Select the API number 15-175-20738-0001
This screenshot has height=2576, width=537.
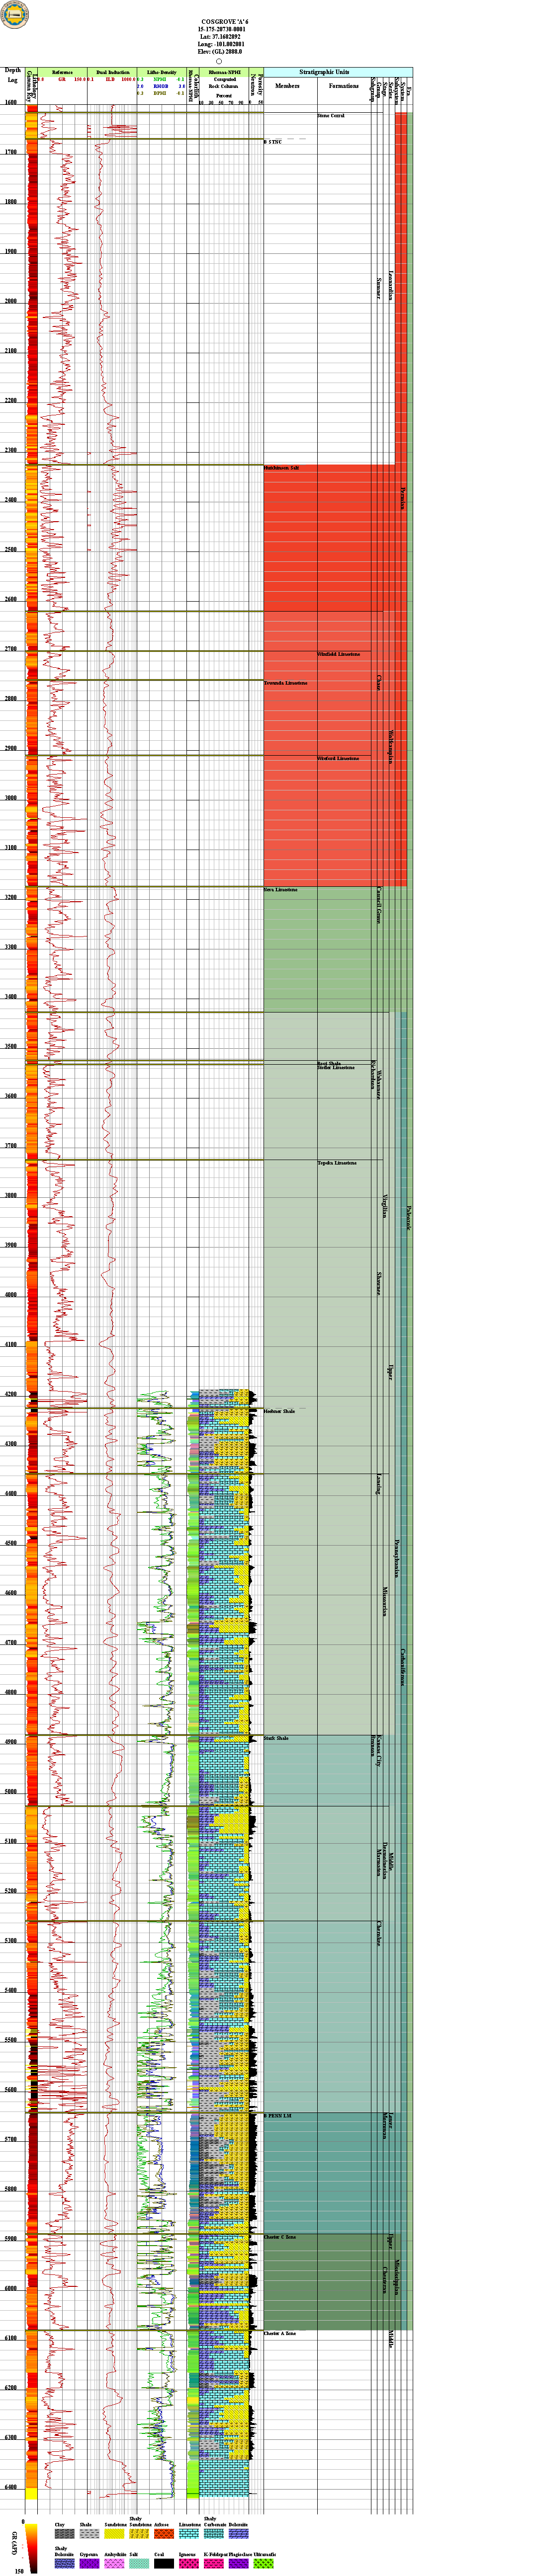pos(222,29)
